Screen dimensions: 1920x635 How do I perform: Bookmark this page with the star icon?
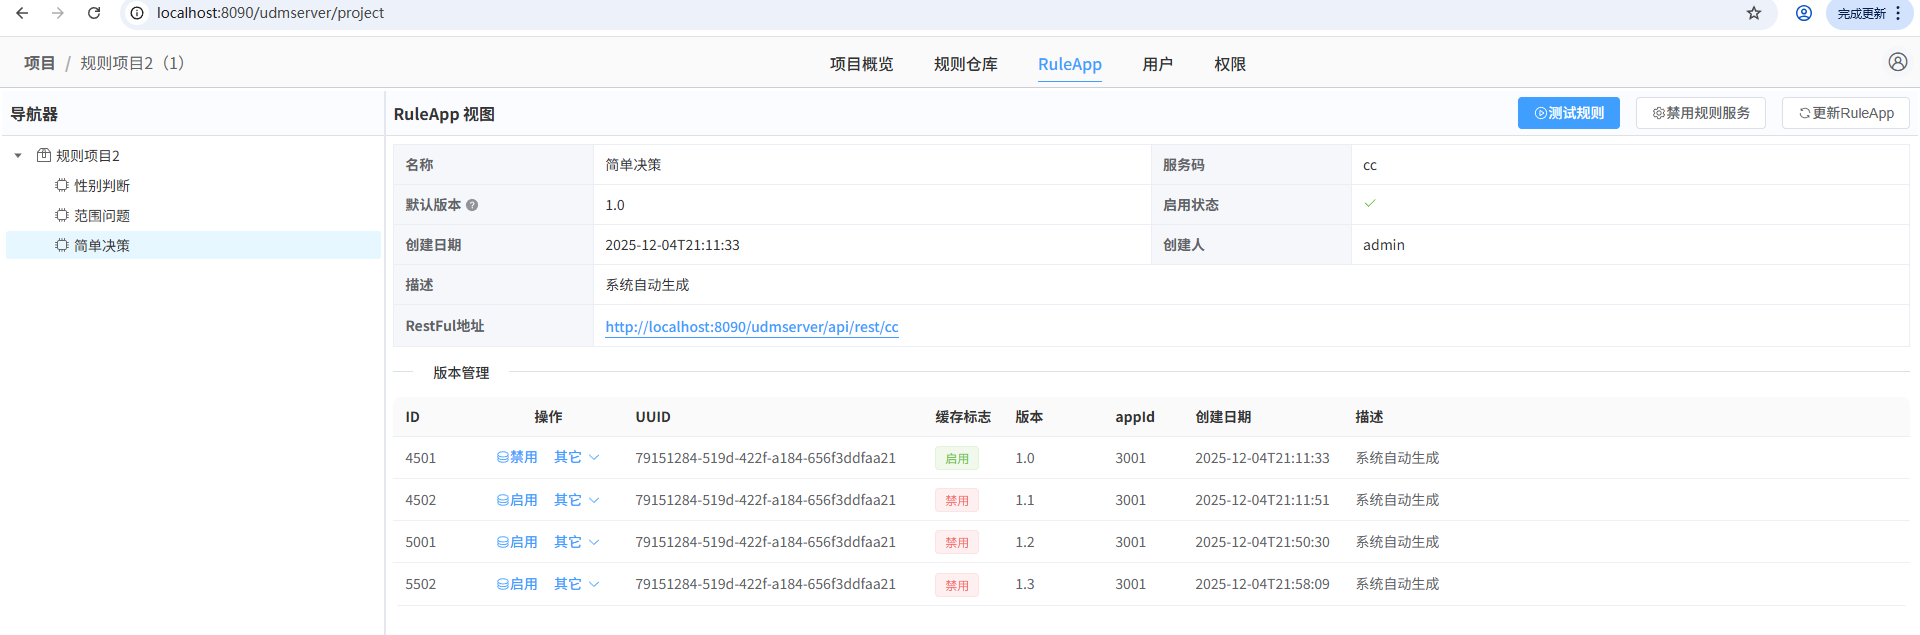coord(1753,13)
